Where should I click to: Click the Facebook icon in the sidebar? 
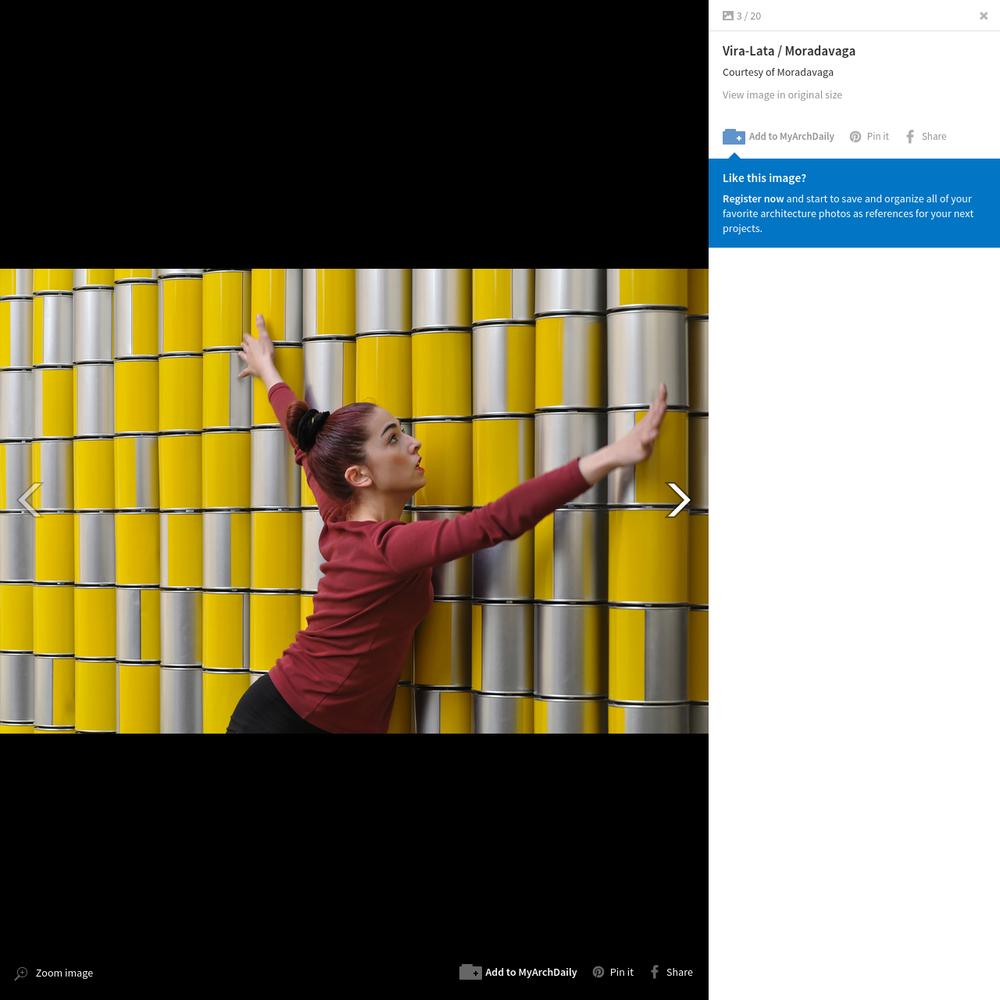pyautogui.click(x=910, y=136)
